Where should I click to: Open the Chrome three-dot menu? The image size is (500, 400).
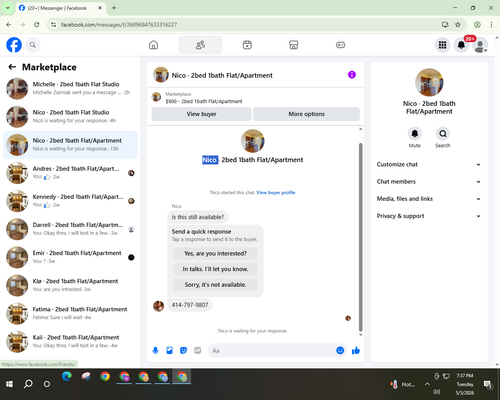pos(491,24)
